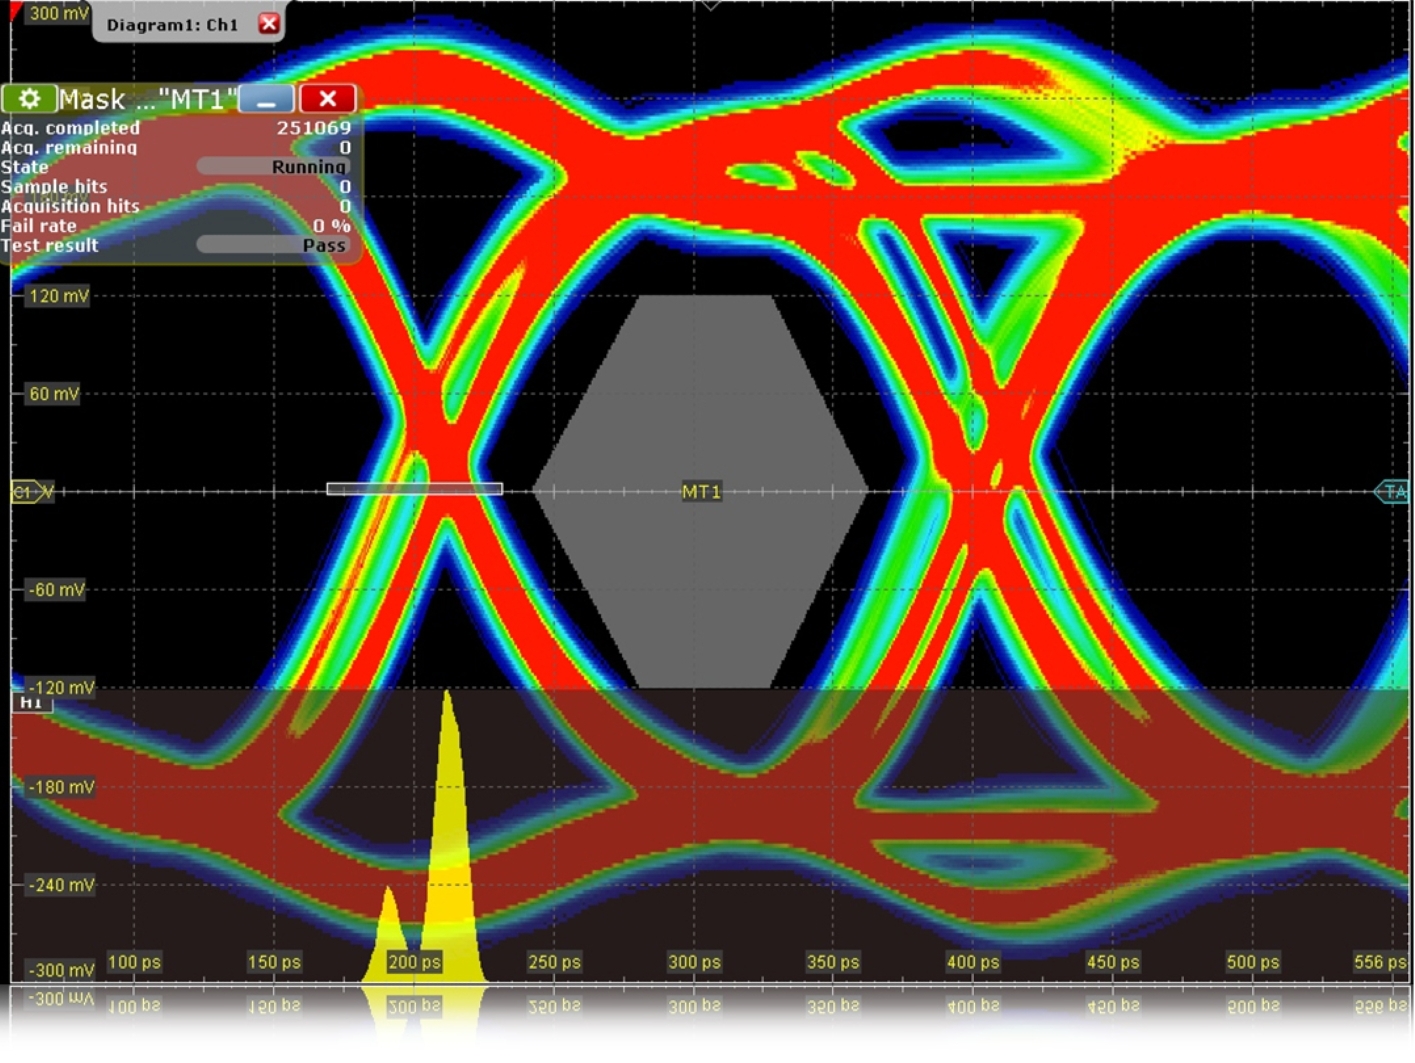Click the 60 mV vertical scale label

54,394
